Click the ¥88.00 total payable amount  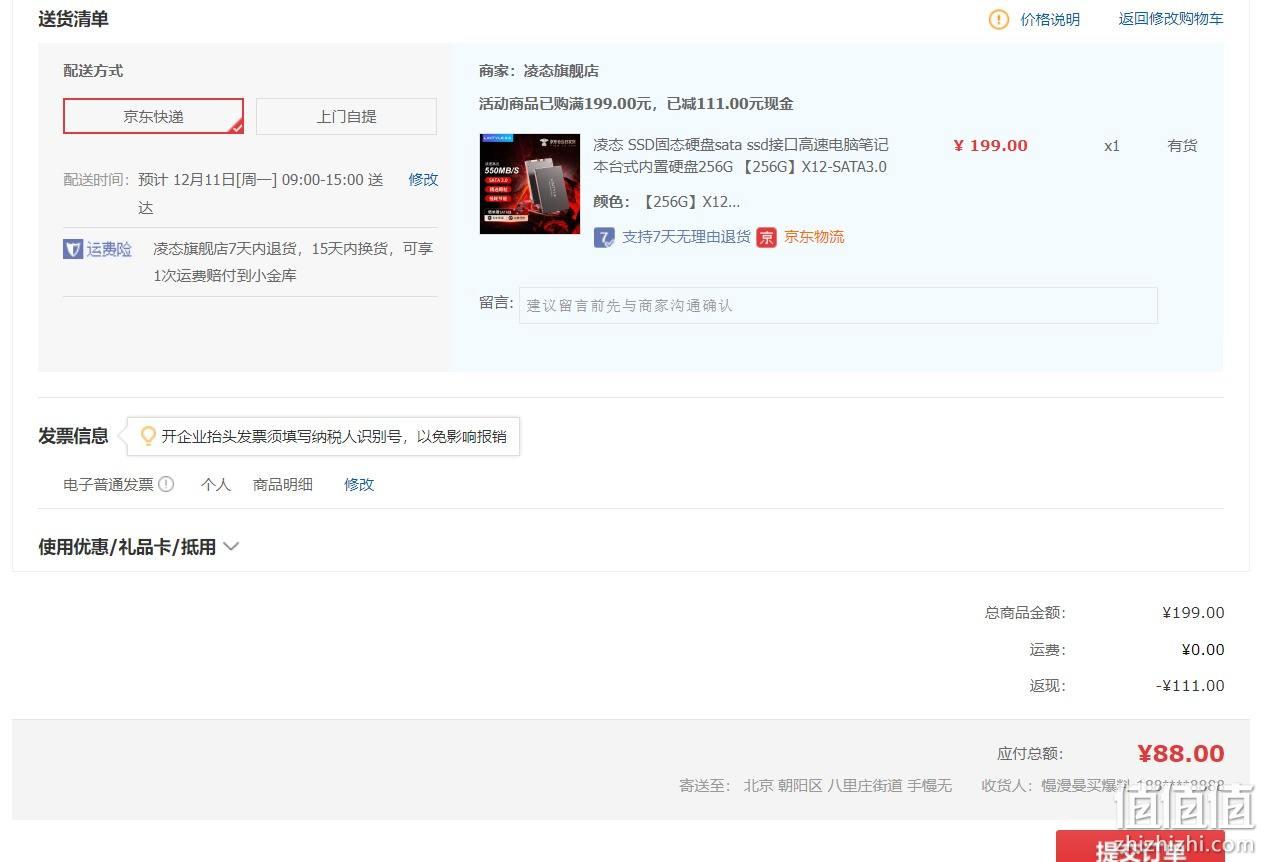[1181, 754]
